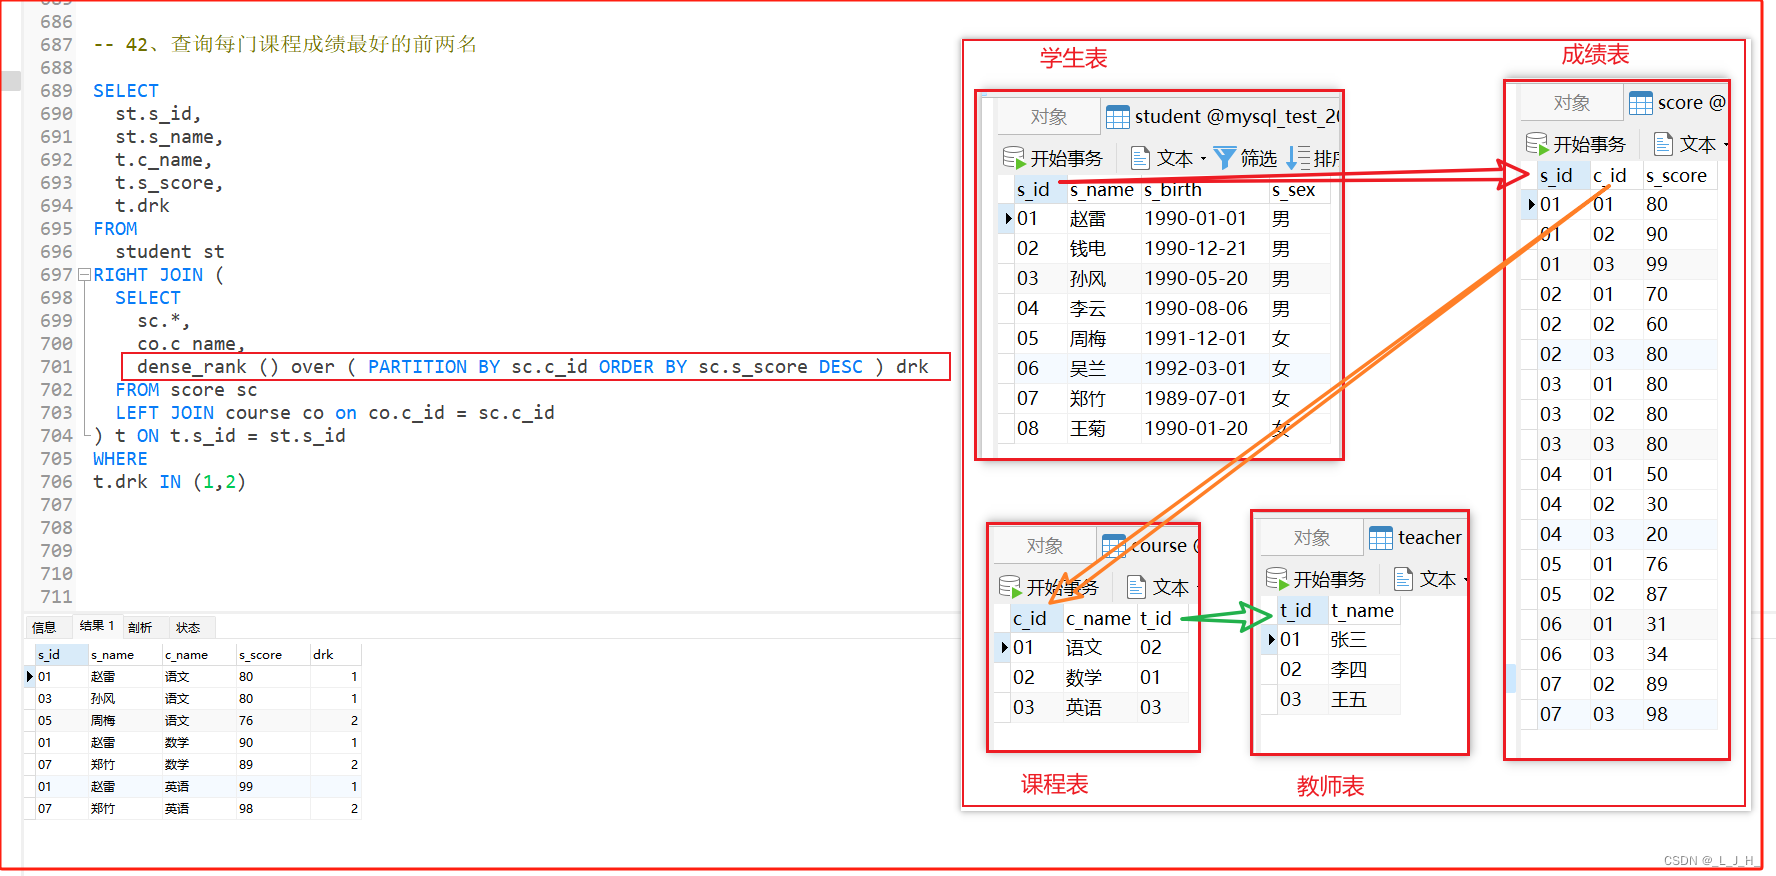Click the student table icon in the tab
Viewport: 1776px width, 876px height.
click(x=1118, y=117)
